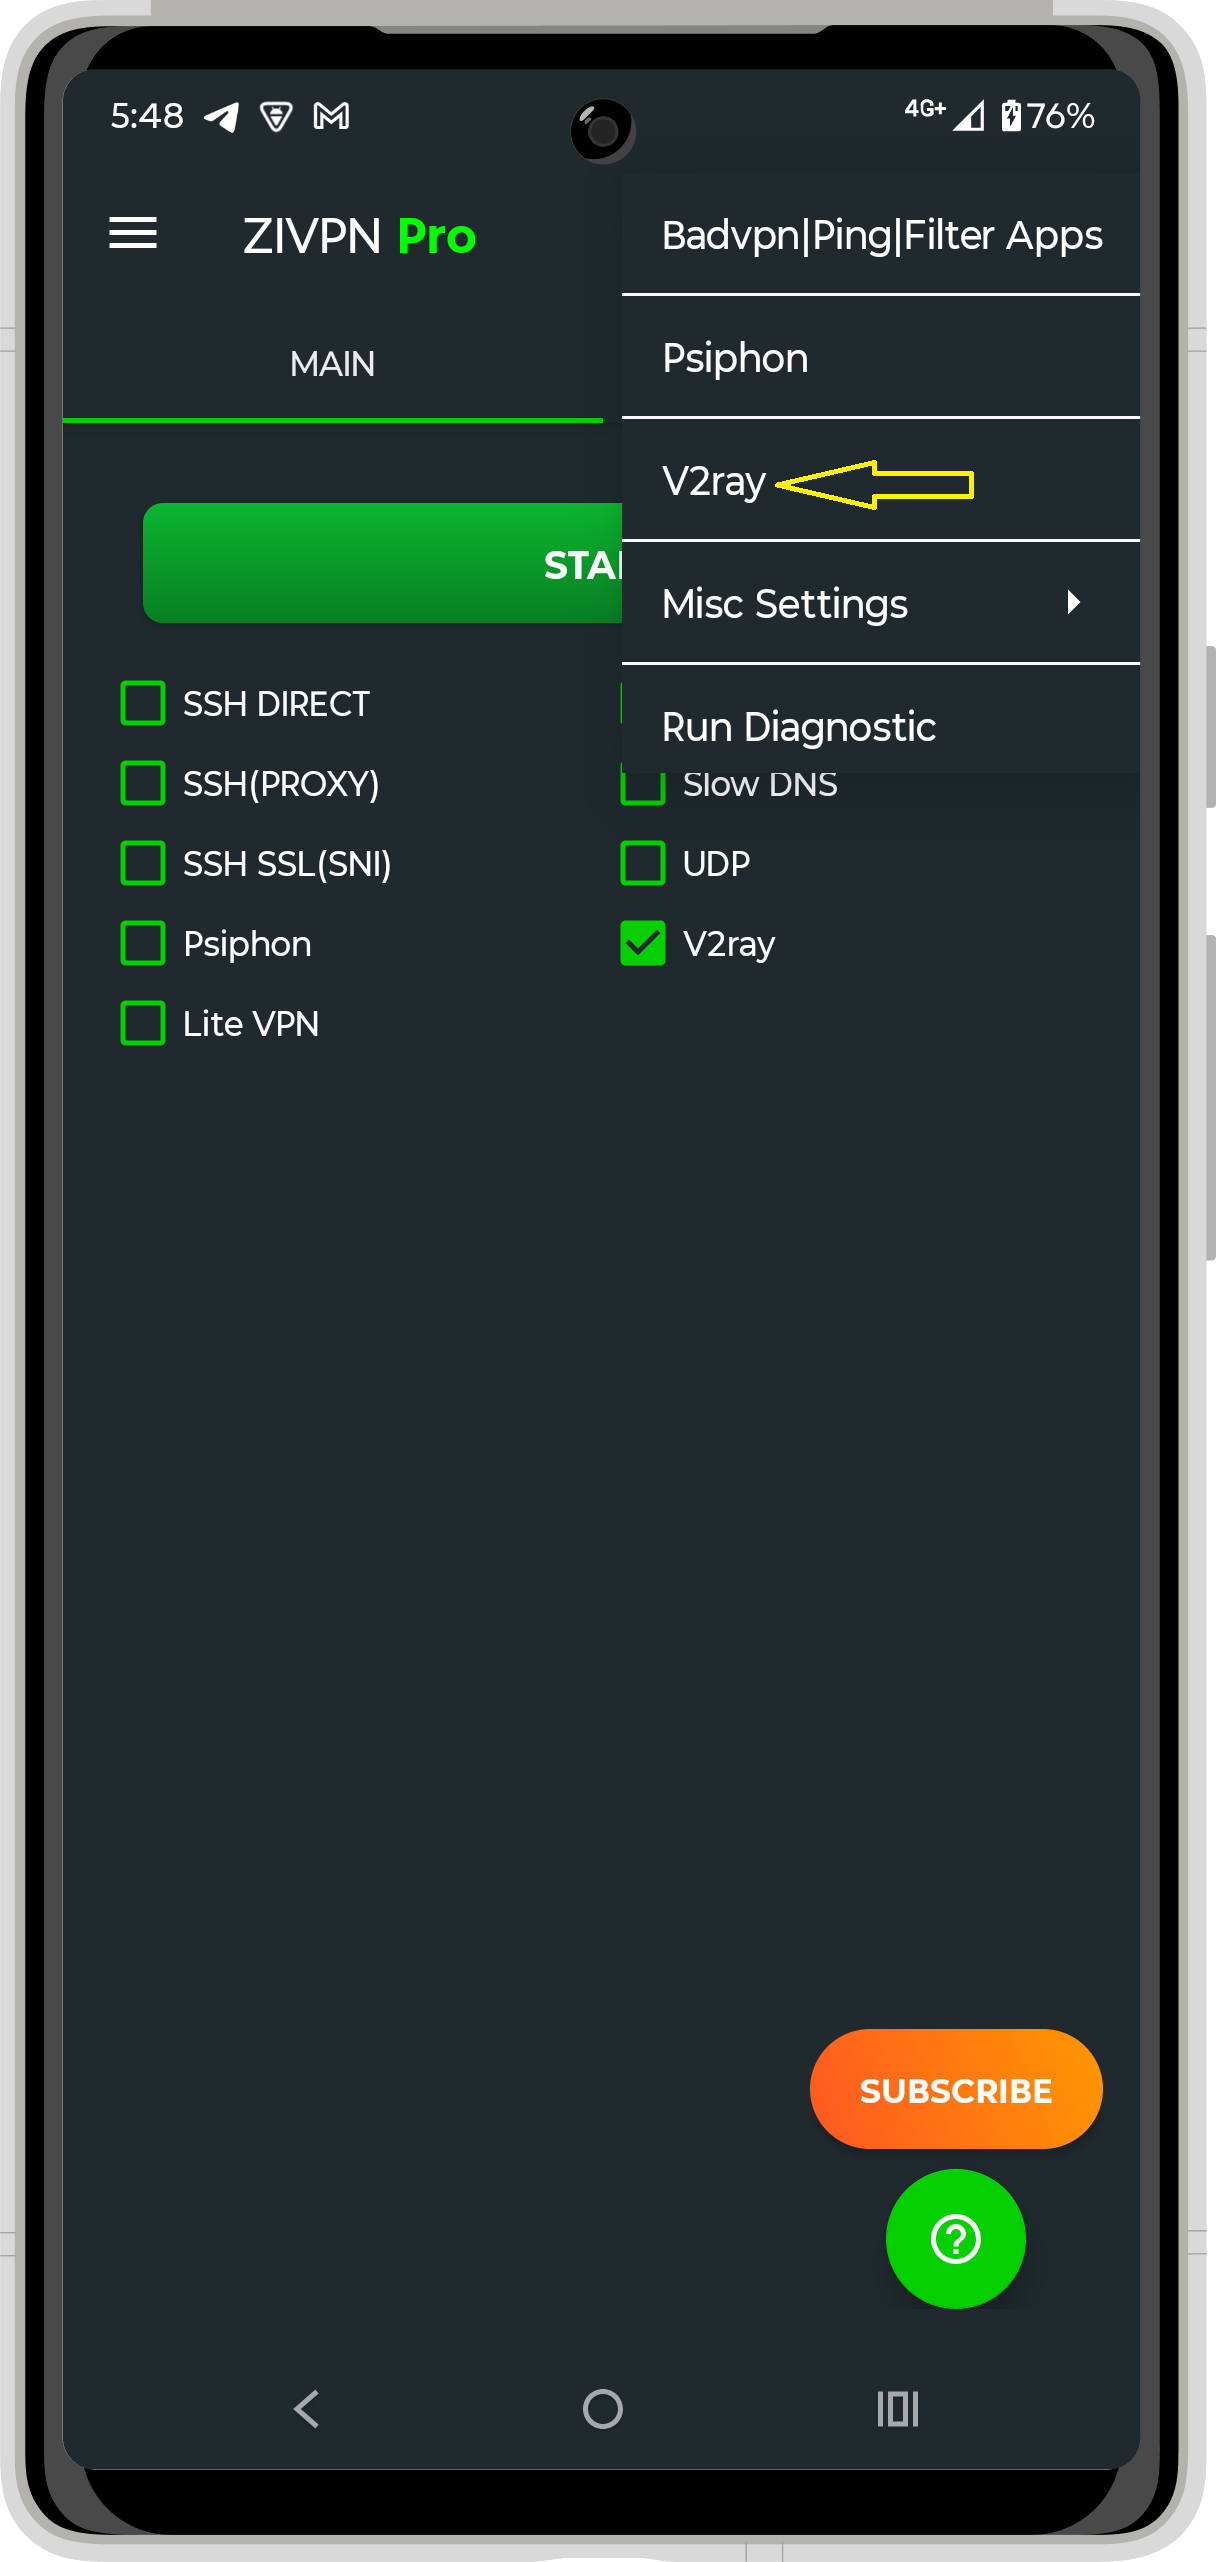Tap the green help question mark button
The height and width of the screenshot is (2562, 1216).
pyautogui.click(x=954, y=2238)
